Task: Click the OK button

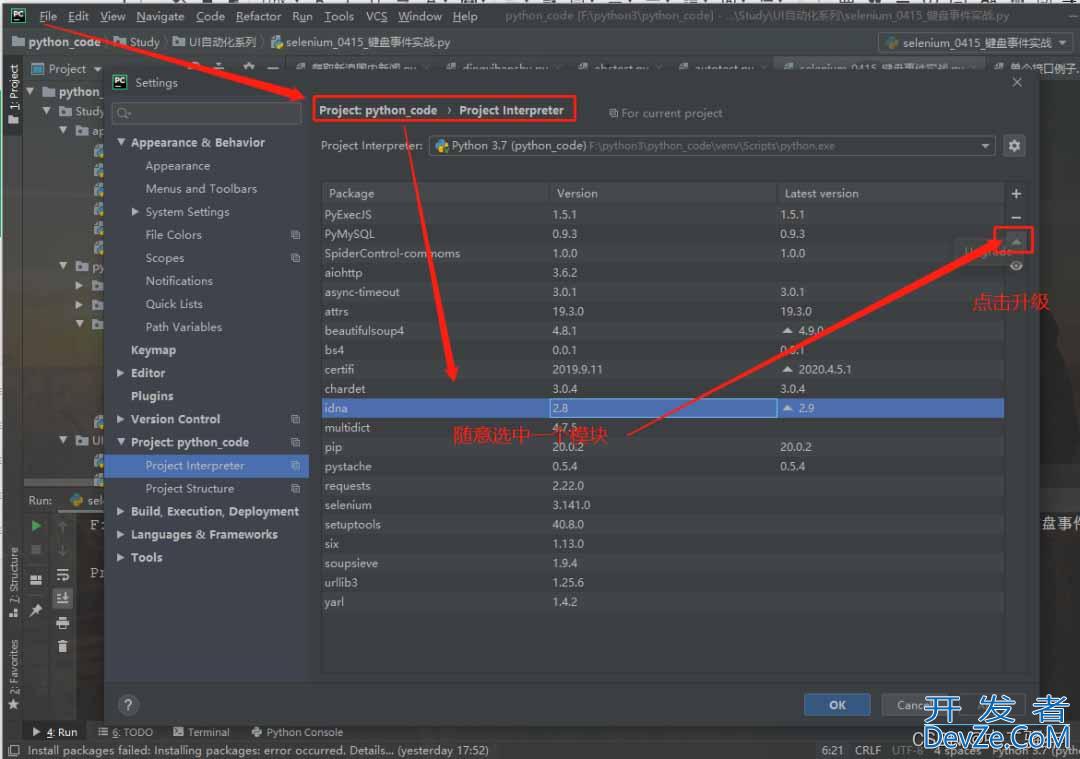Action: [x=837, y=705]
